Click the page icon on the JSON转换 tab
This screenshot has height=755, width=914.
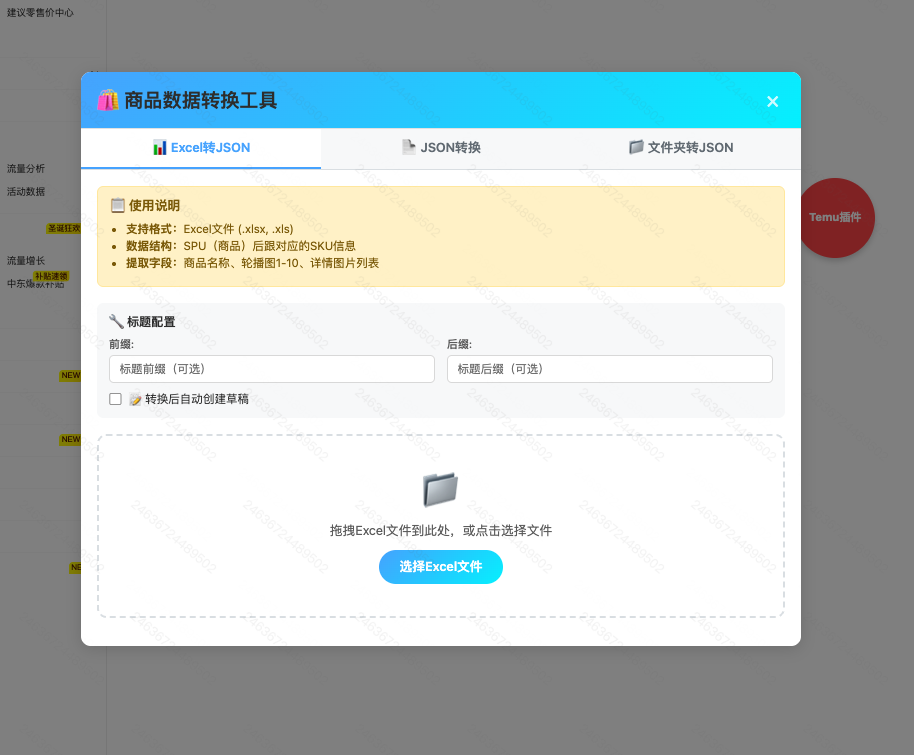pos(408,146)
